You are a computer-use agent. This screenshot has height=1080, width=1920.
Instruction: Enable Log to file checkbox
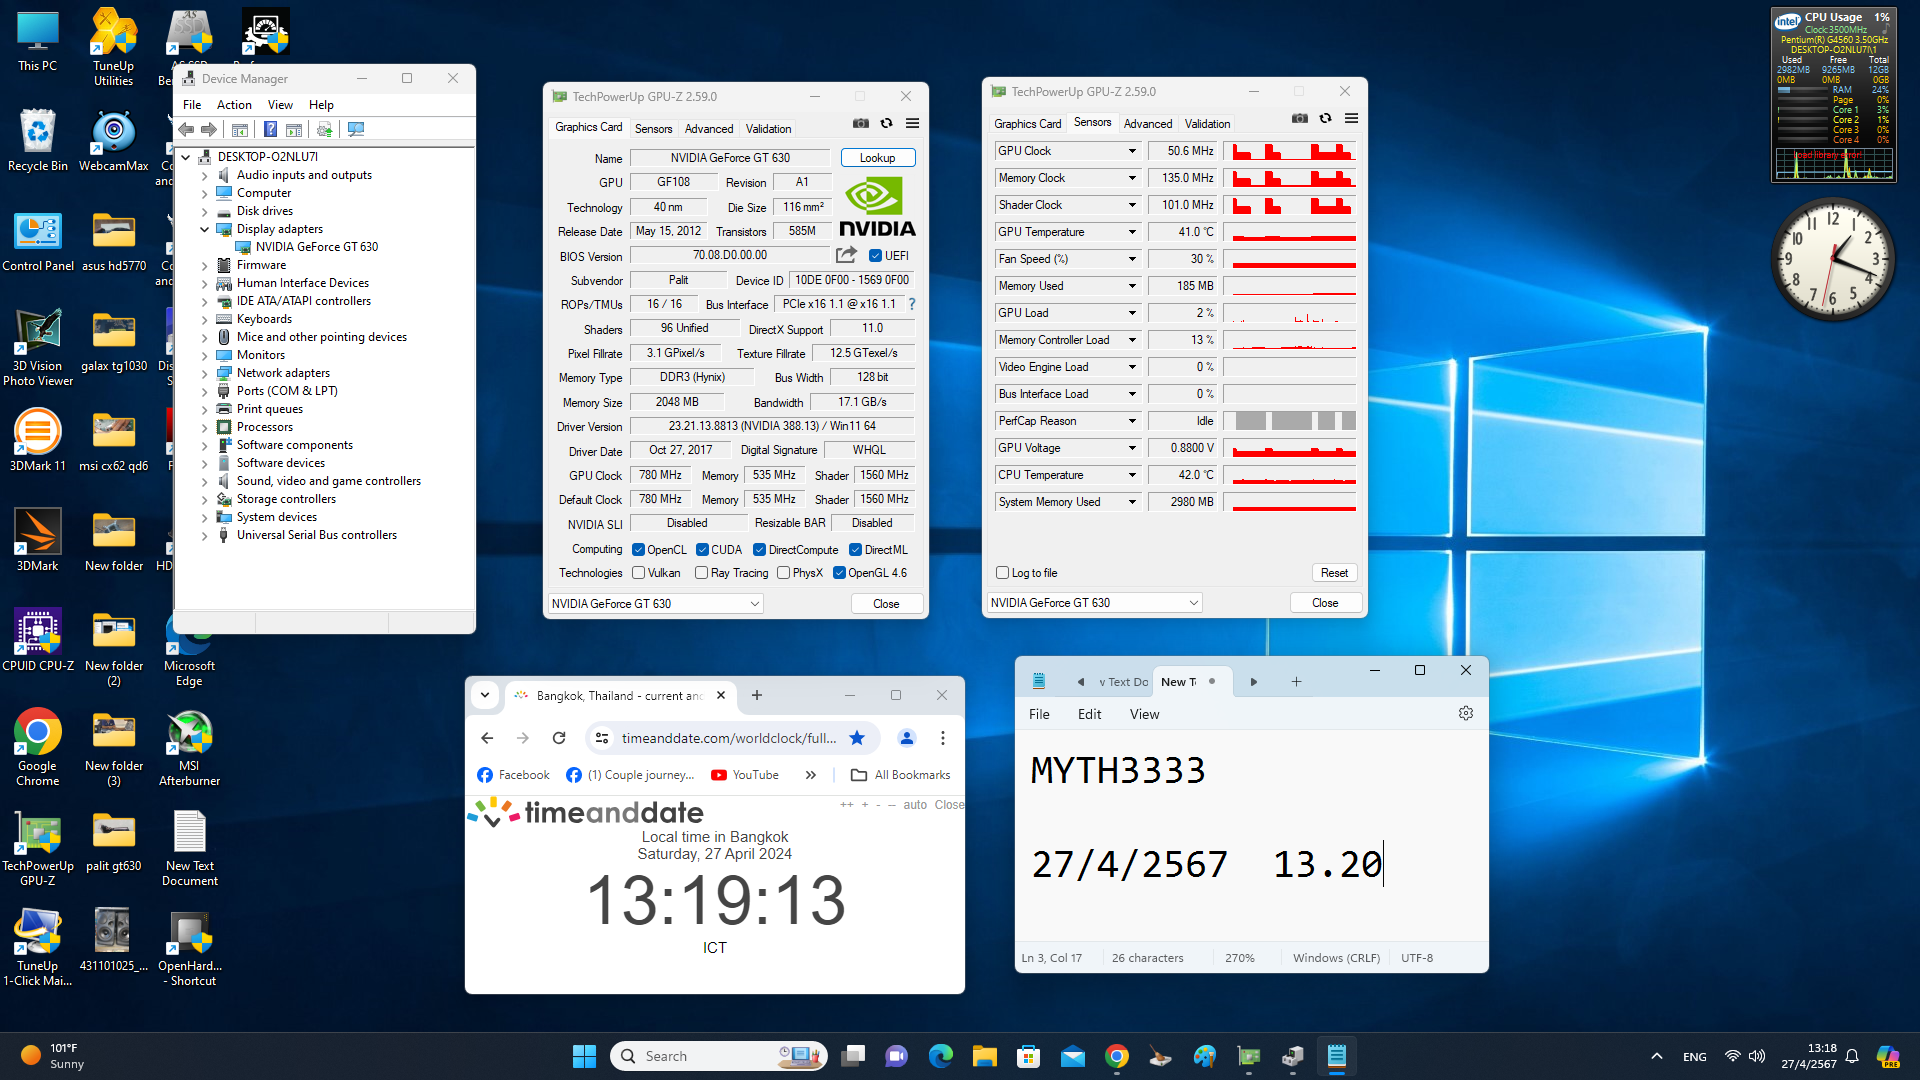[x=1002, y=573]
